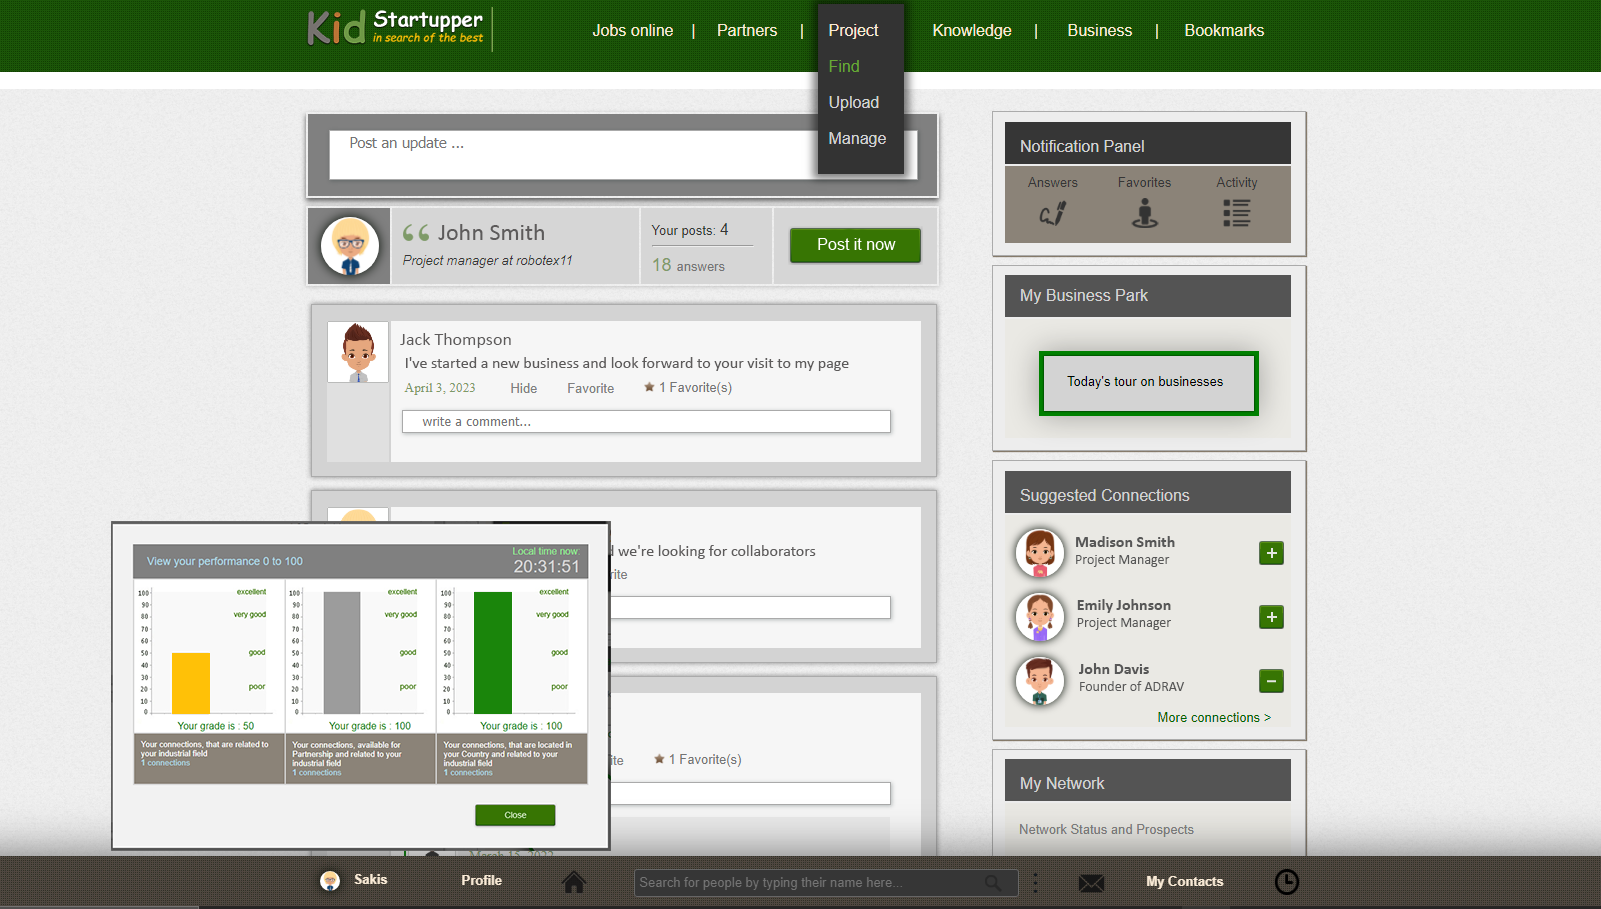The width and height of the screenshot is (1601, 909).
Task: View 1 Favorite(s) on Jack Thompson's post
Action: [x=688, y=388]
